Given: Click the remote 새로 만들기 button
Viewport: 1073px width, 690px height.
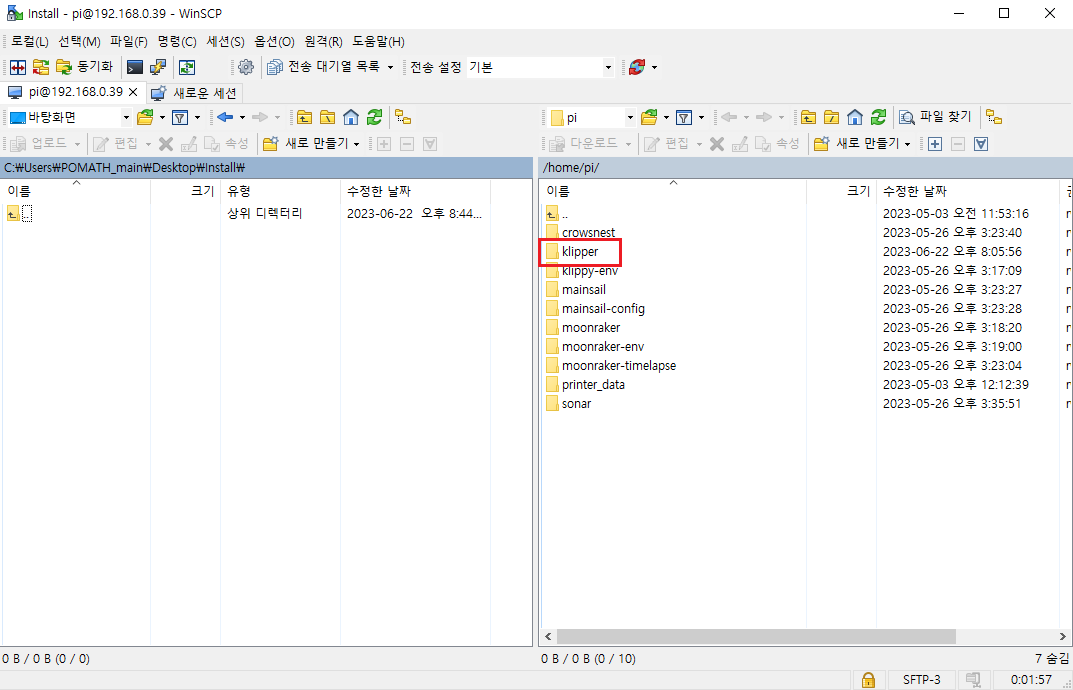Looking at the screenshot, I should [x=857, y=144].
